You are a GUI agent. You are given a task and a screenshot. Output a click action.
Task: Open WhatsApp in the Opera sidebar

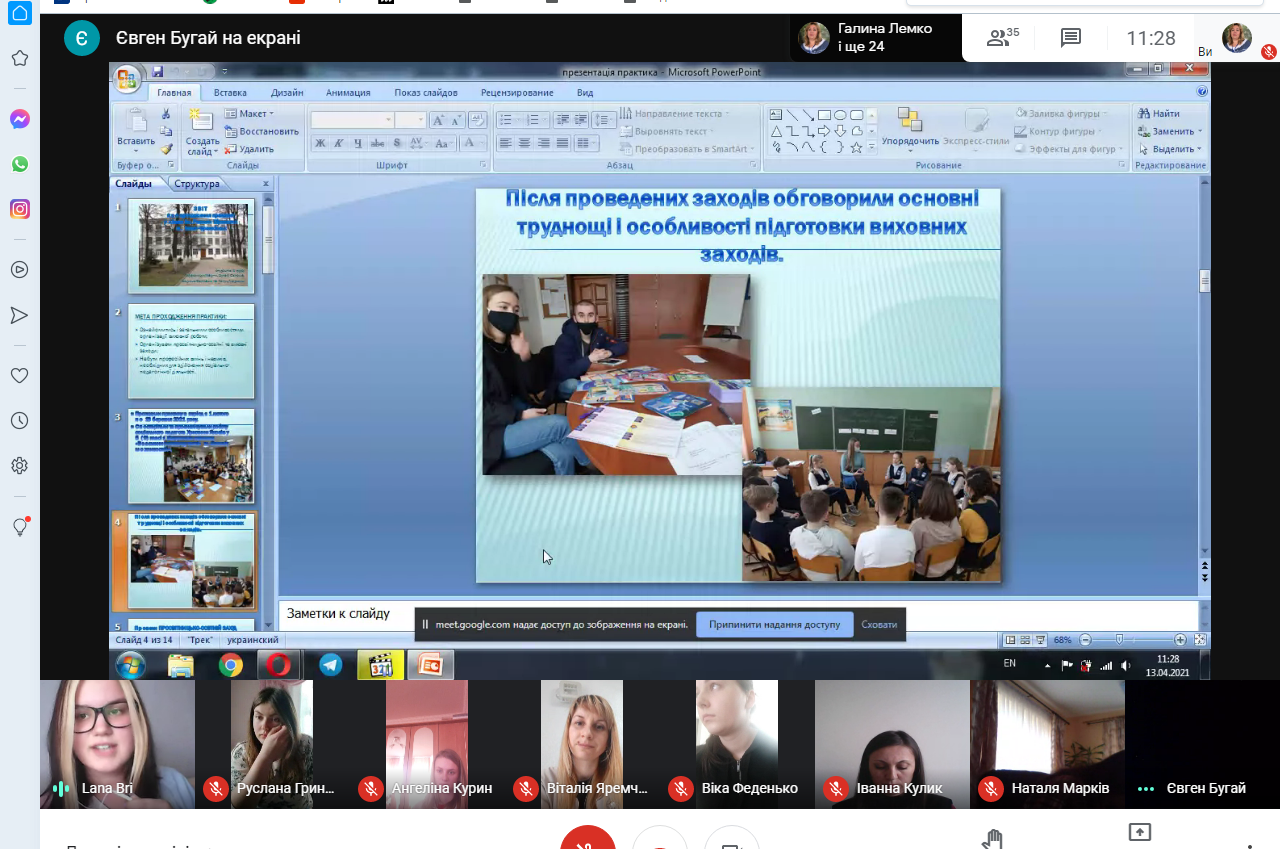pyautogui.click(x=19, y=164)
